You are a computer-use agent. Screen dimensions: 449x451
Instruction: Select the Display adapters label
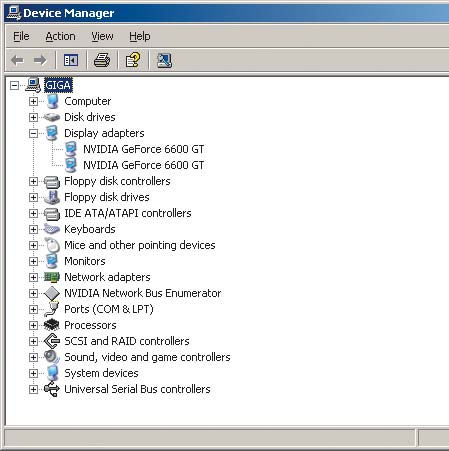pos(104,133)
